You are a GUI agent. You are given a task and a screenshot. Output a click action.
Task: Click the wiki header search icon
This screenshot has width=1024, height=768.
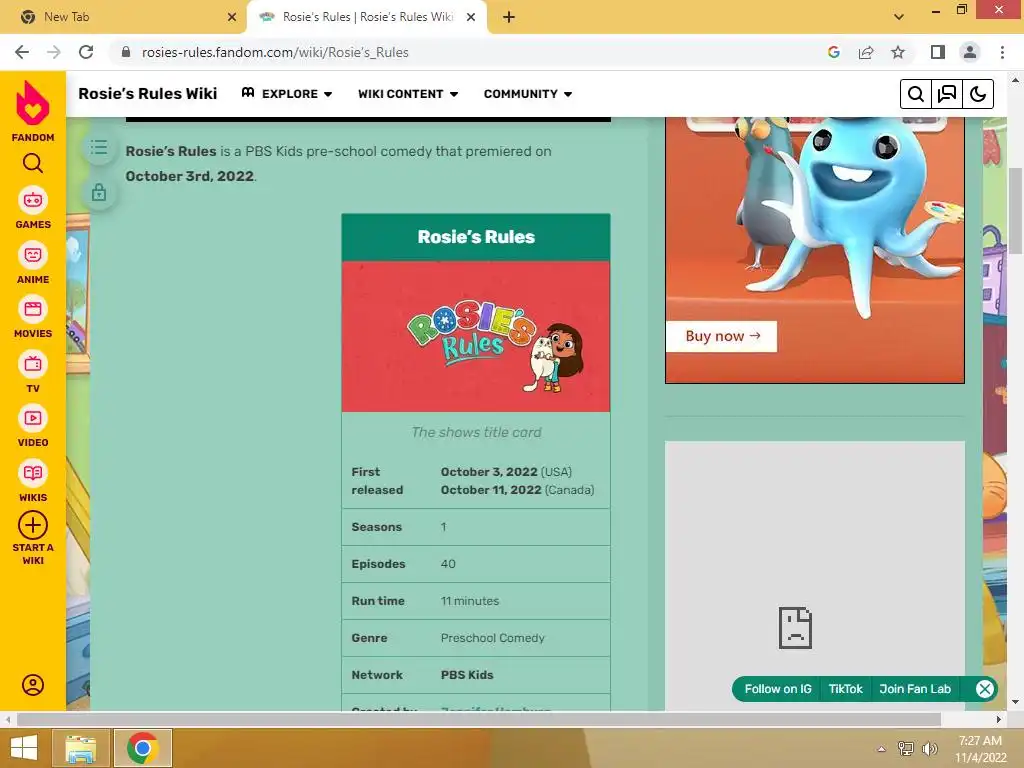coord(916,94)
